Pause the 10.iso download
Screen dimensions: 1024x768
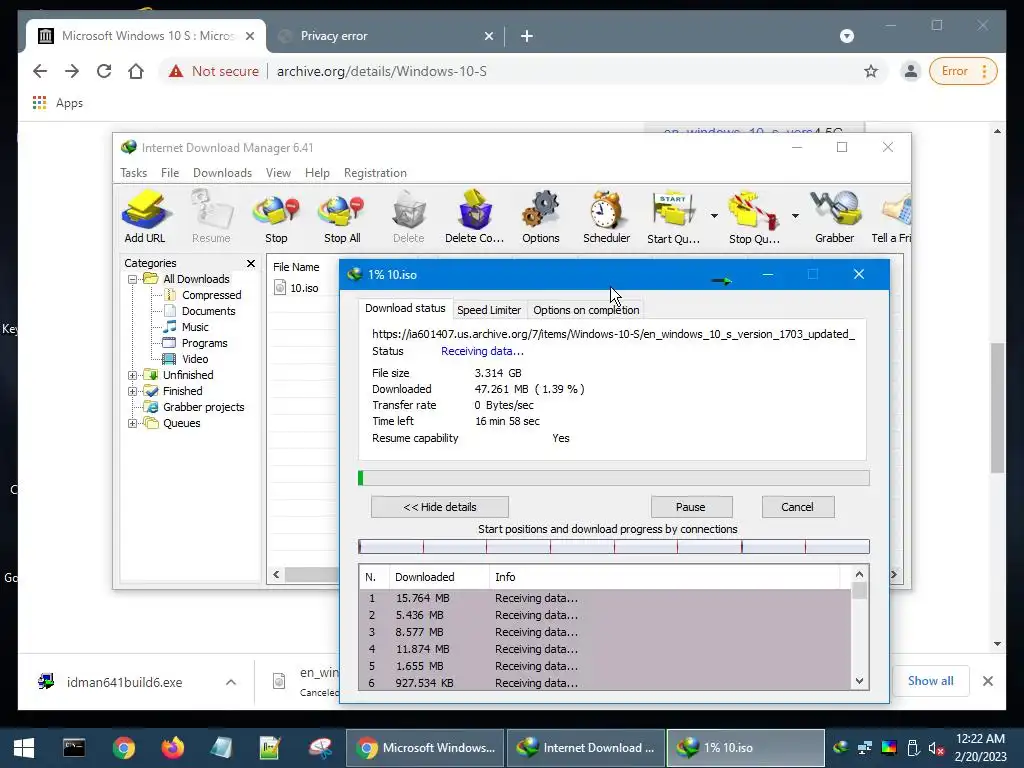[x=691, y=507]
